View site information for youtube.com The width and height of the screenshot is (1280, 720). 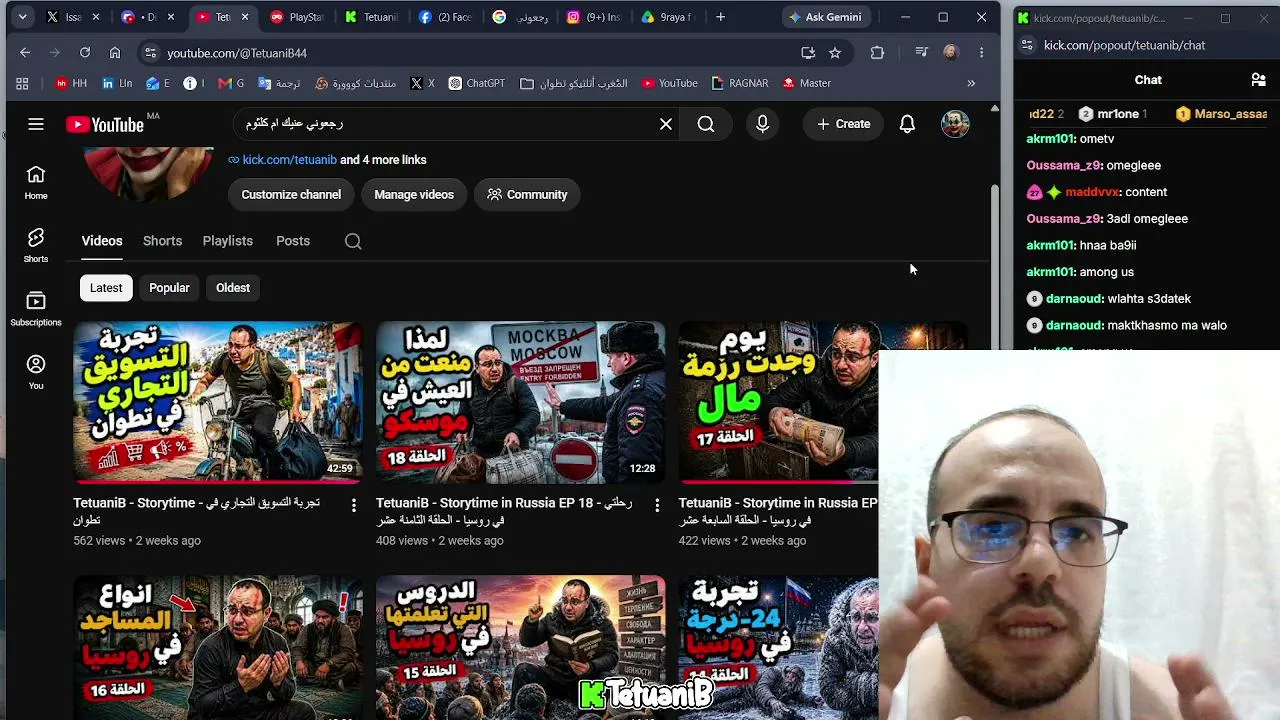[149, 53]
